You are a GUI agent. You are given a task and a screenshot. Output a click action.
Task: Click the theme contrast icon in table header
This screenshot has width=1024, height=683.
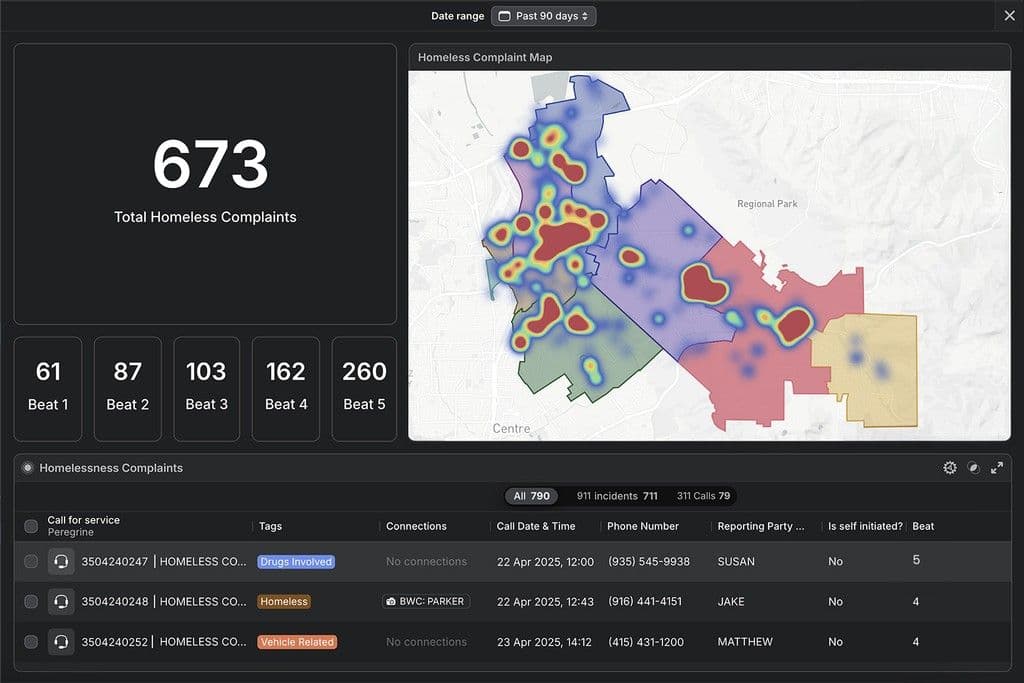pos(973,468)
